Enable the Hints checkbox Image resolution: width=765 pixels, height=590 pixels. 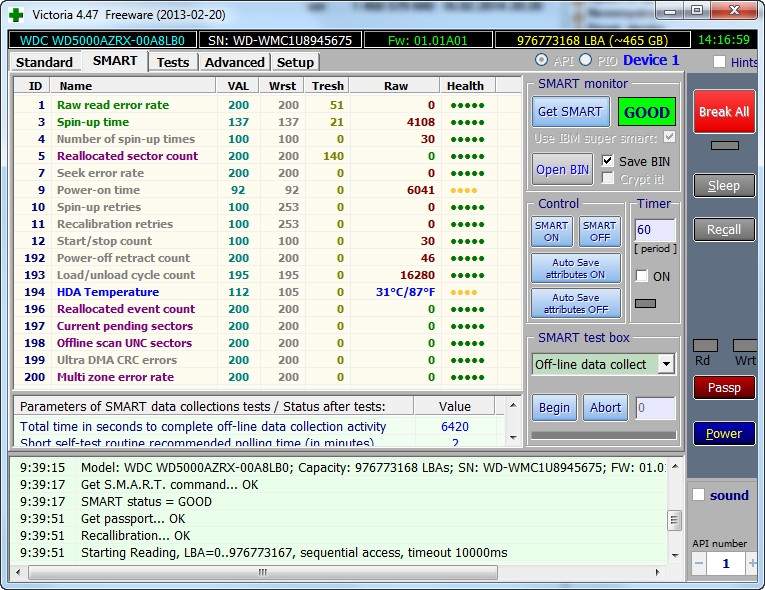click(x=719, y=62)
